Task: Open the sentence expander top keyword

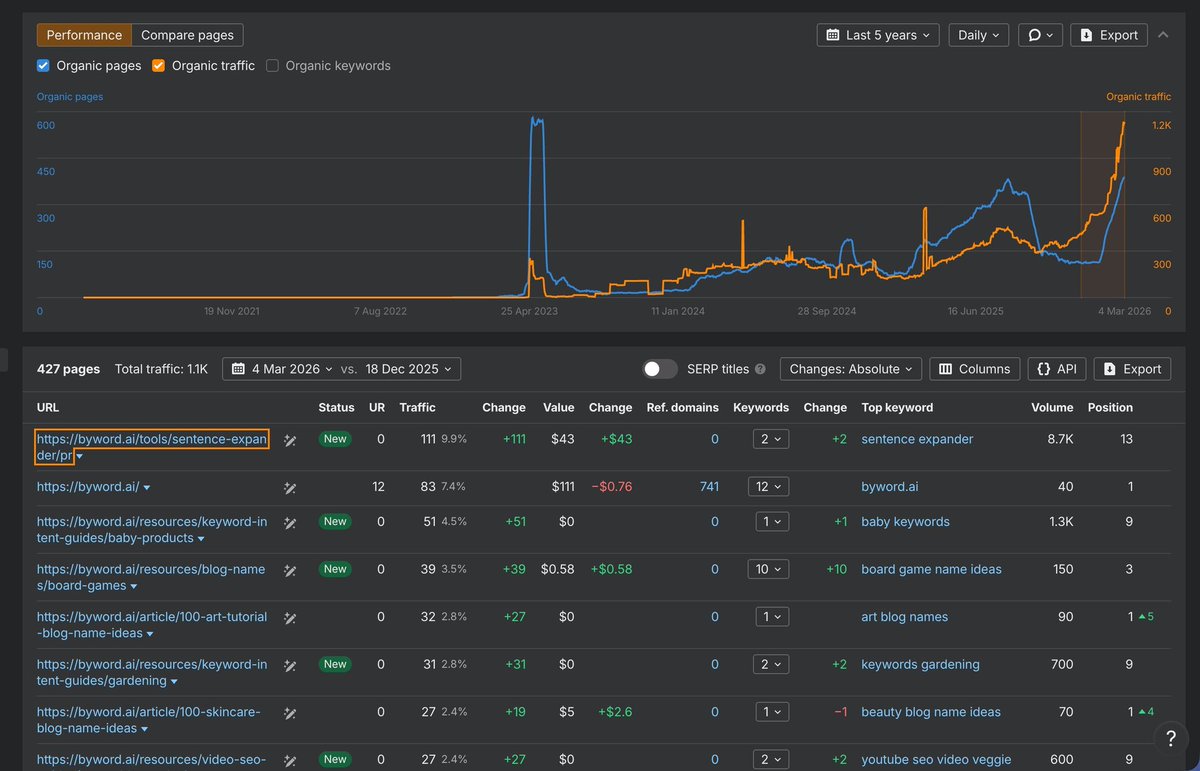Action: 917,439
